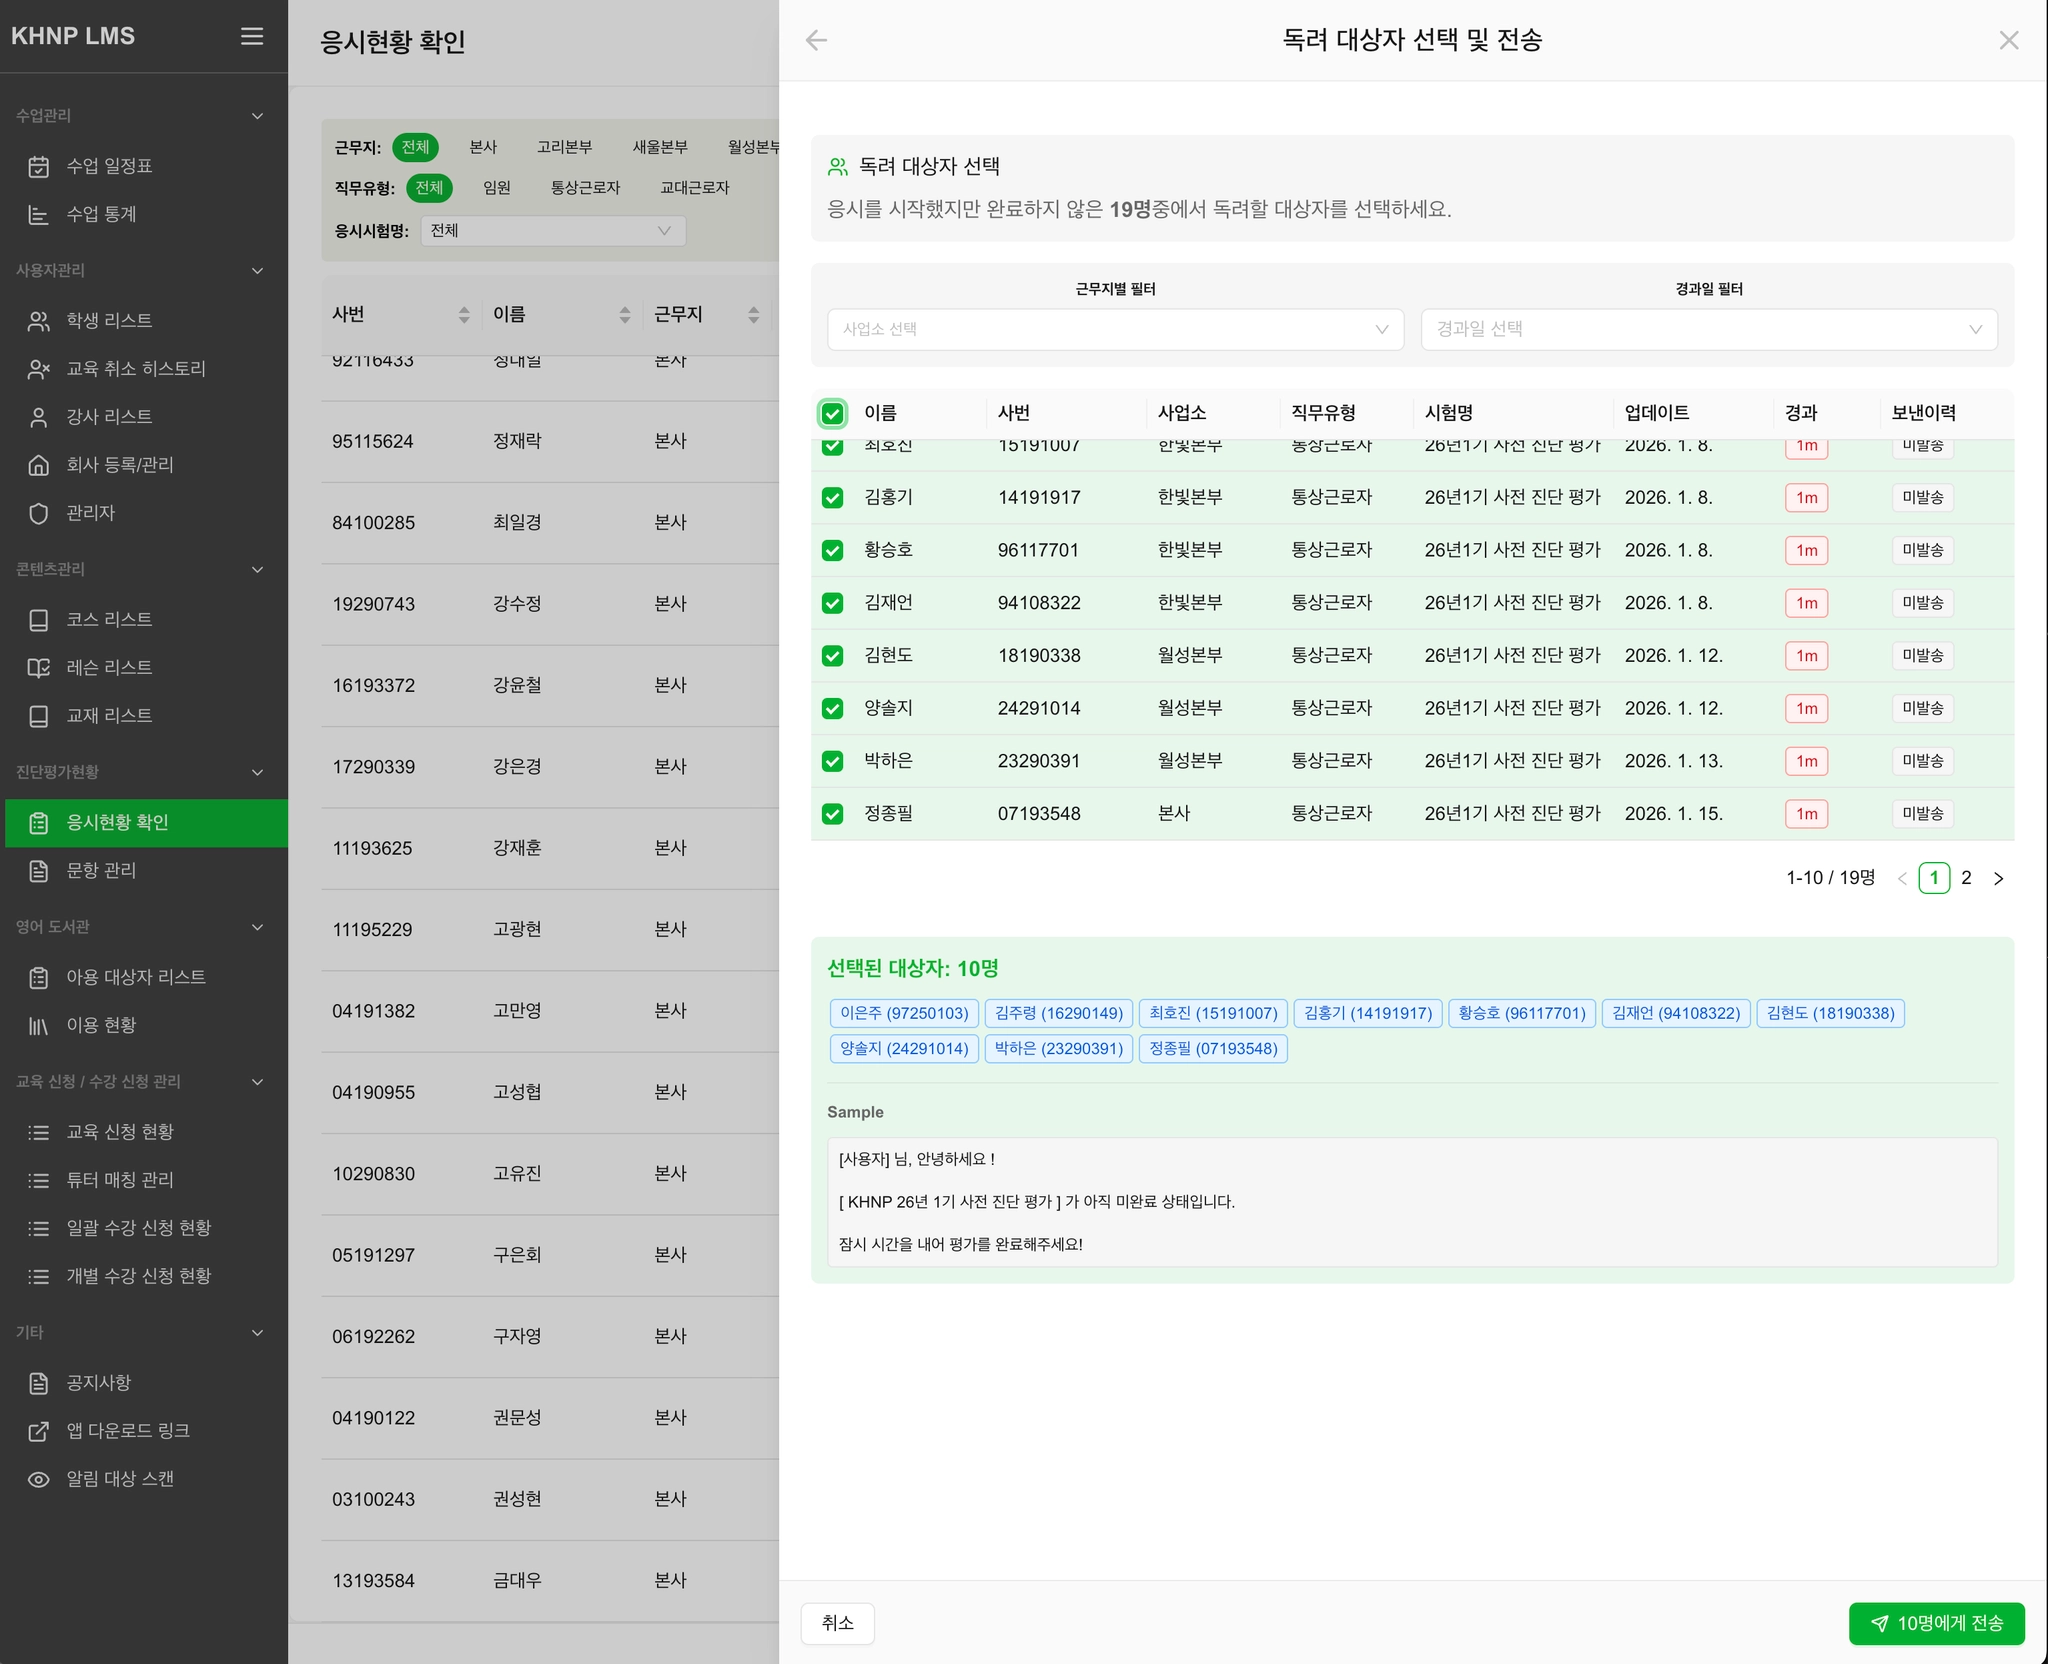Open 문항 관리 menu item
The width and height of the screenshot is (2048, 1664).
pyautogui.click(x=101, y=870)
